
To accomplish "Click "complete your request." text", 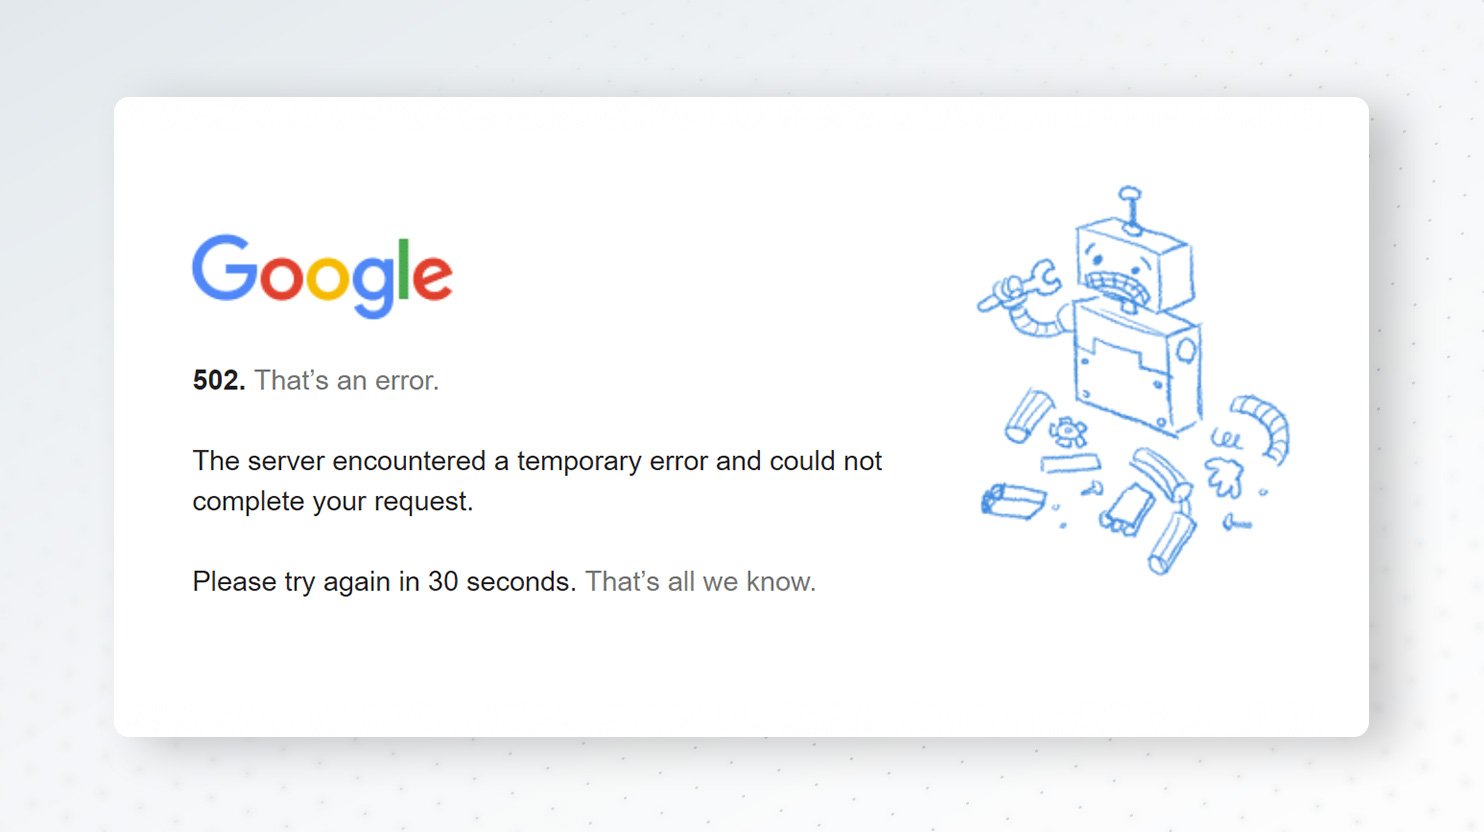I will 333,501.
